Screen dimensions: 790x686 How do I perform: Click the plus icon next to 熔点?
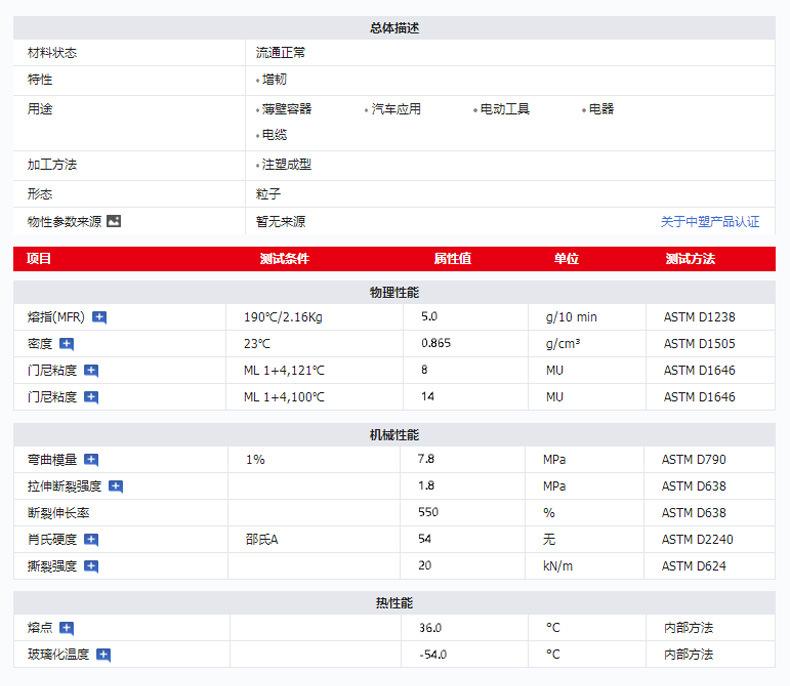pyautogui.click(x=67, y=628)
